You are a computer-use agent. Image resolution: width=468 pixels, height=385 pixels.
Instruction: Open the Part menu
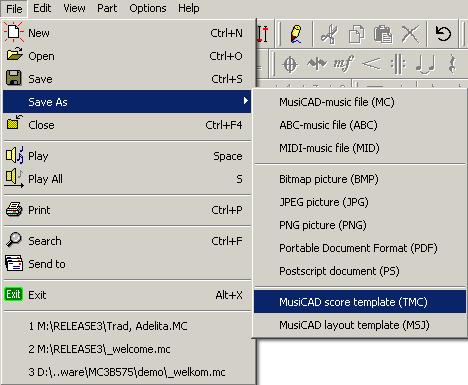coord(107,8)
